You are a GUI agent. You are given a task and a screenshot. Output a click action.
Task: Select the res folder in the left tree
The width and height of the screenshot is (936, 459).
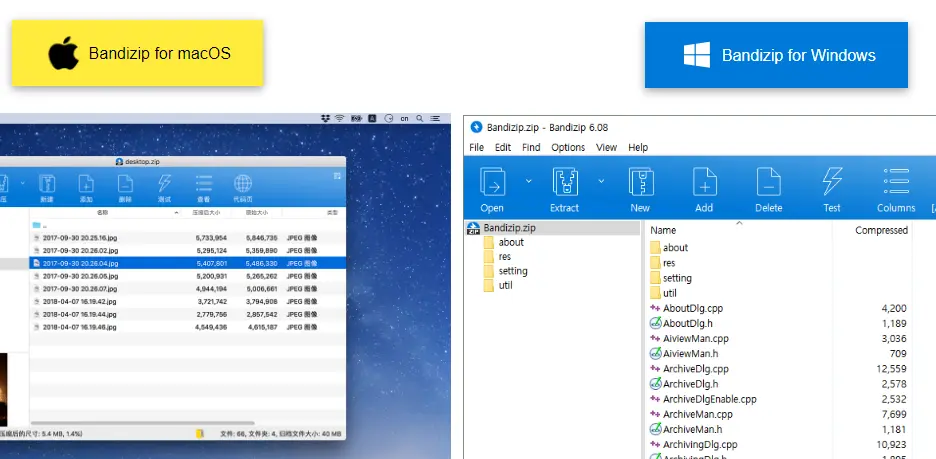click(505, 257)
